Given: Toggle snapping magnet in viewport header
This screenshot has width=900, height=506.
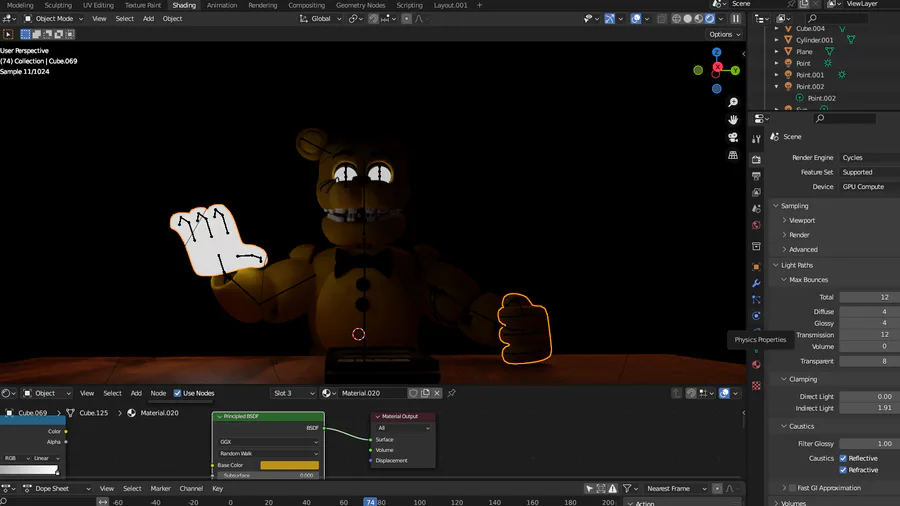Looking at the screenshot, I should [373, 18].
